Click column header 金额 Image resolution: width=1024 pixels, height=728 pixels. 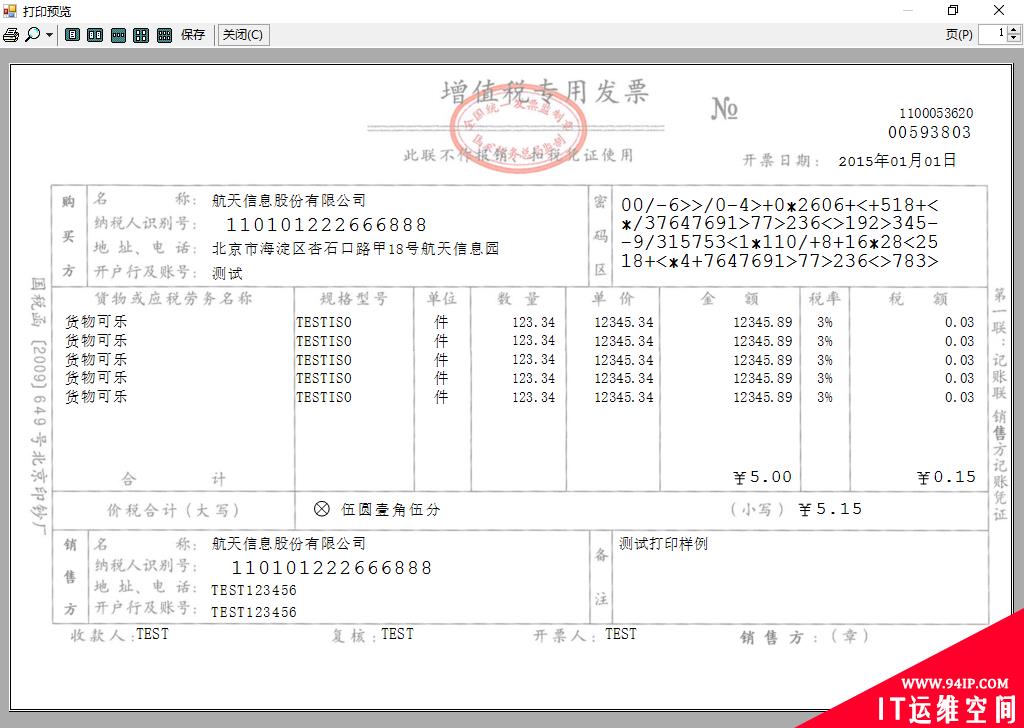click(729, 299)
